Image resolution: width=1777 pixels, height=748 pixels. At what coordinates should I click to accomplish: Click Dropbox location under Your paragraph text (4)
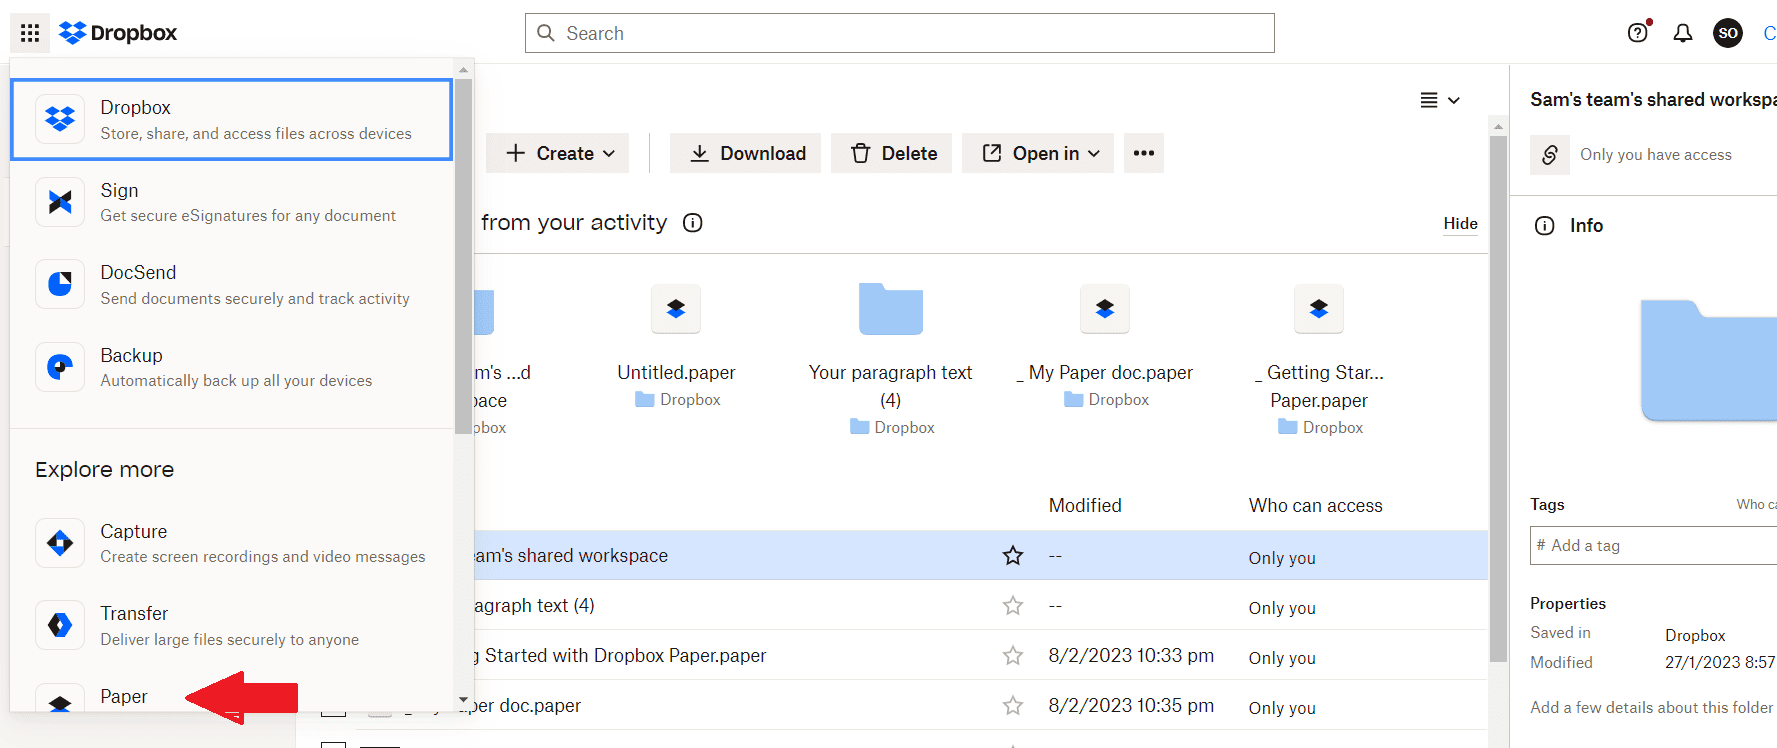(892, 428)
